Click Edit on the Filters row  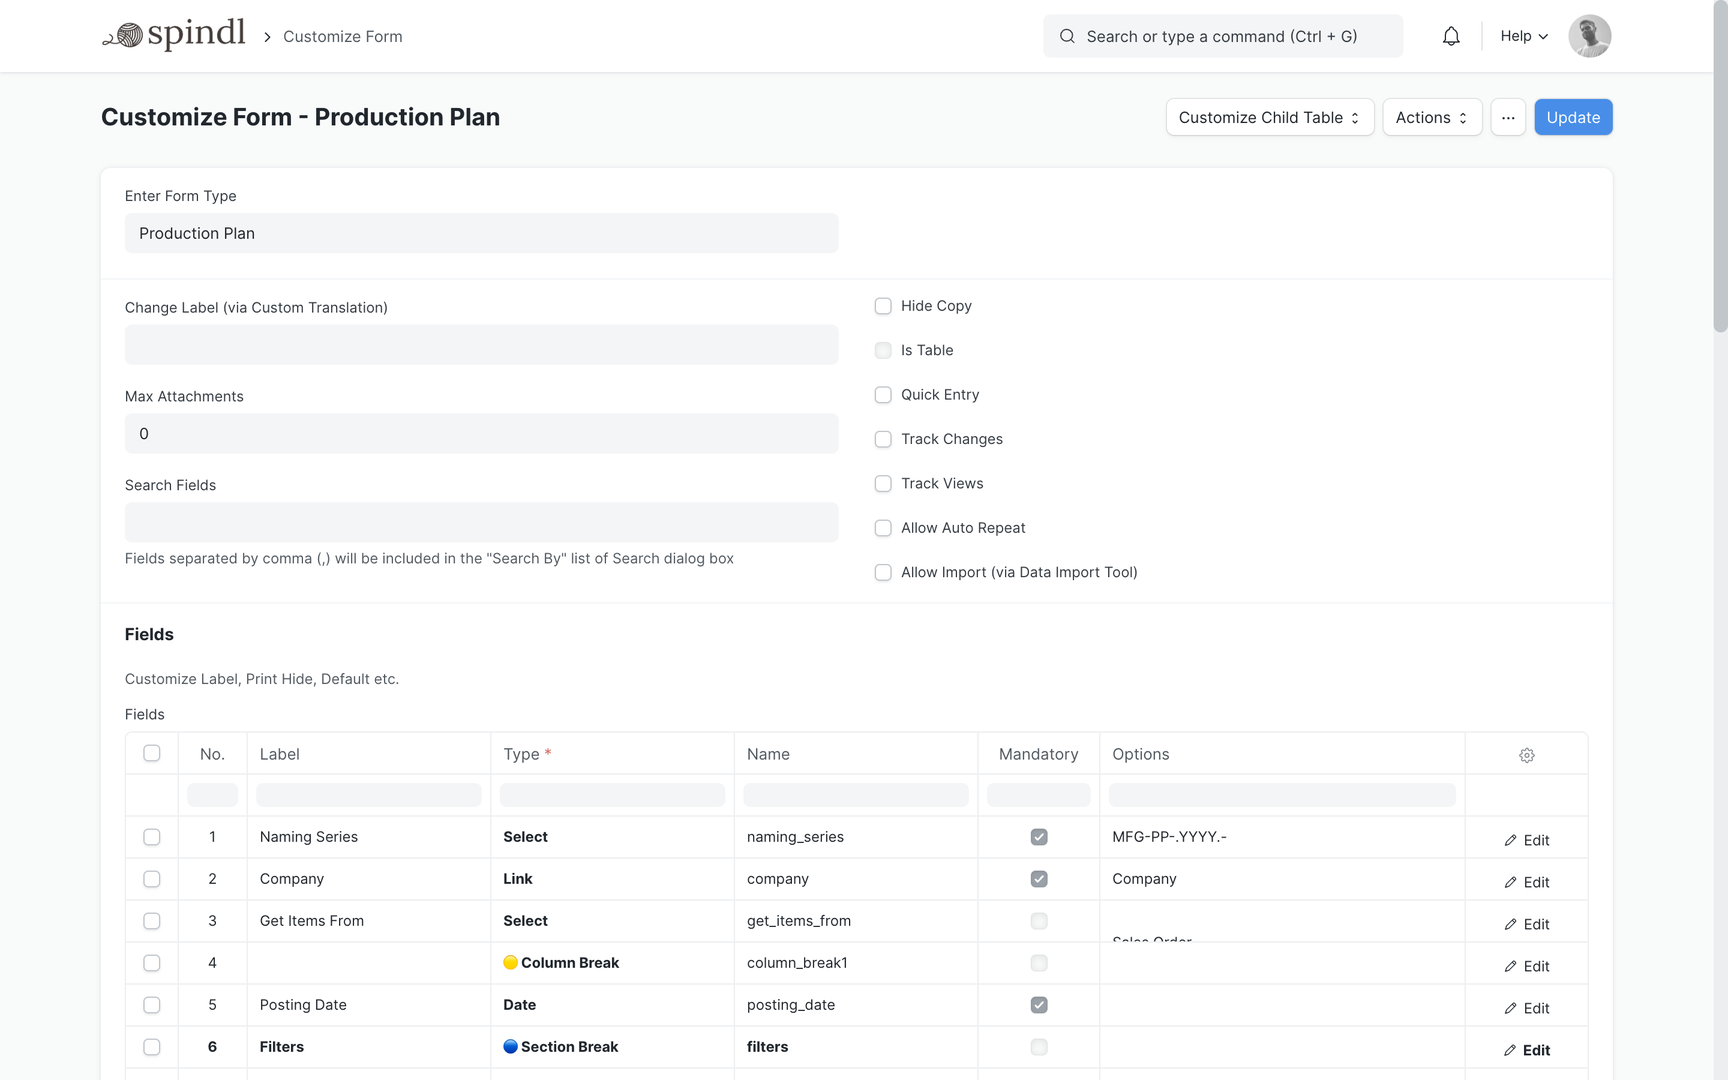1526,1050
